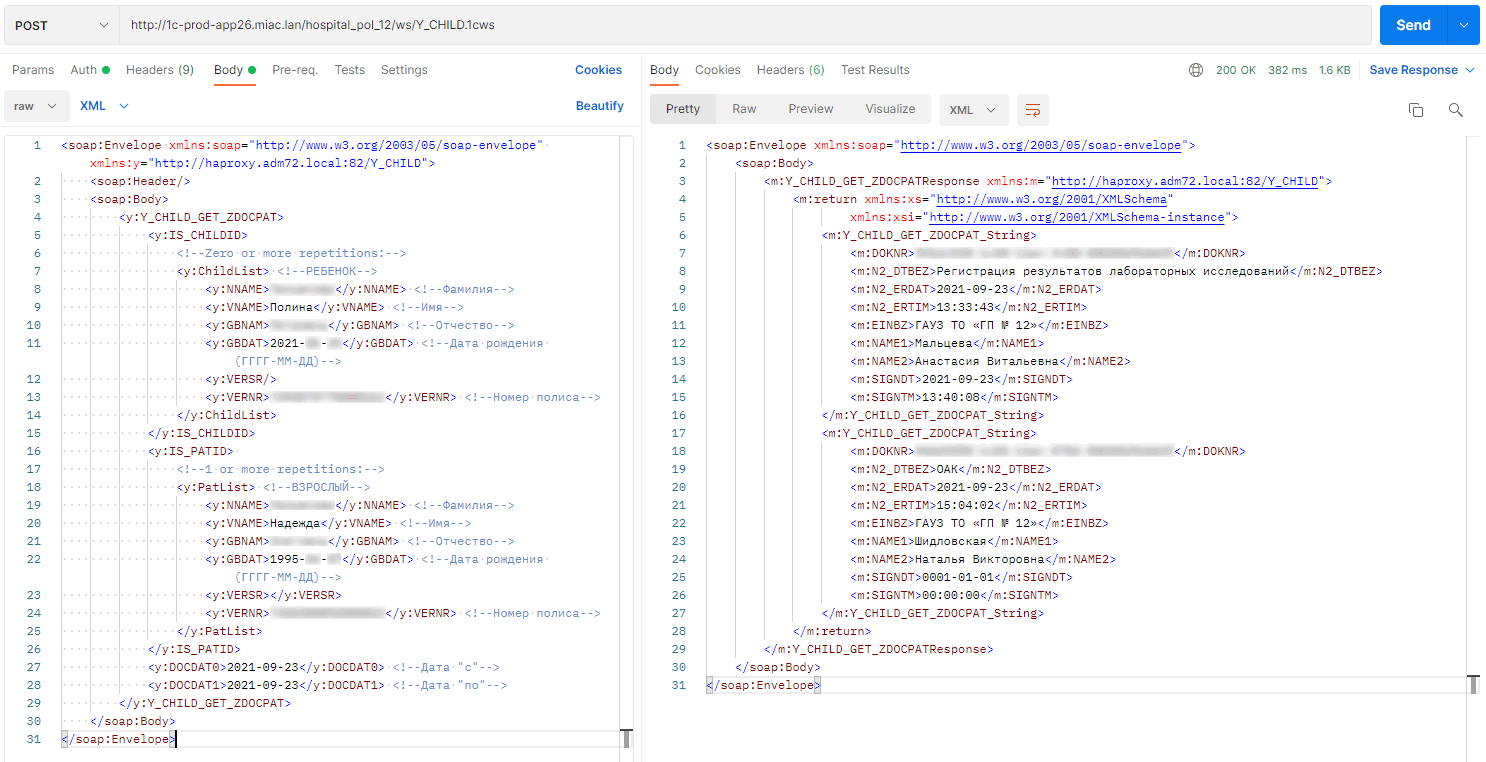Click request VNAME value 'Полина'
Image resolution: width=1486 pixels, height=762 pixels.
[292, 307]
